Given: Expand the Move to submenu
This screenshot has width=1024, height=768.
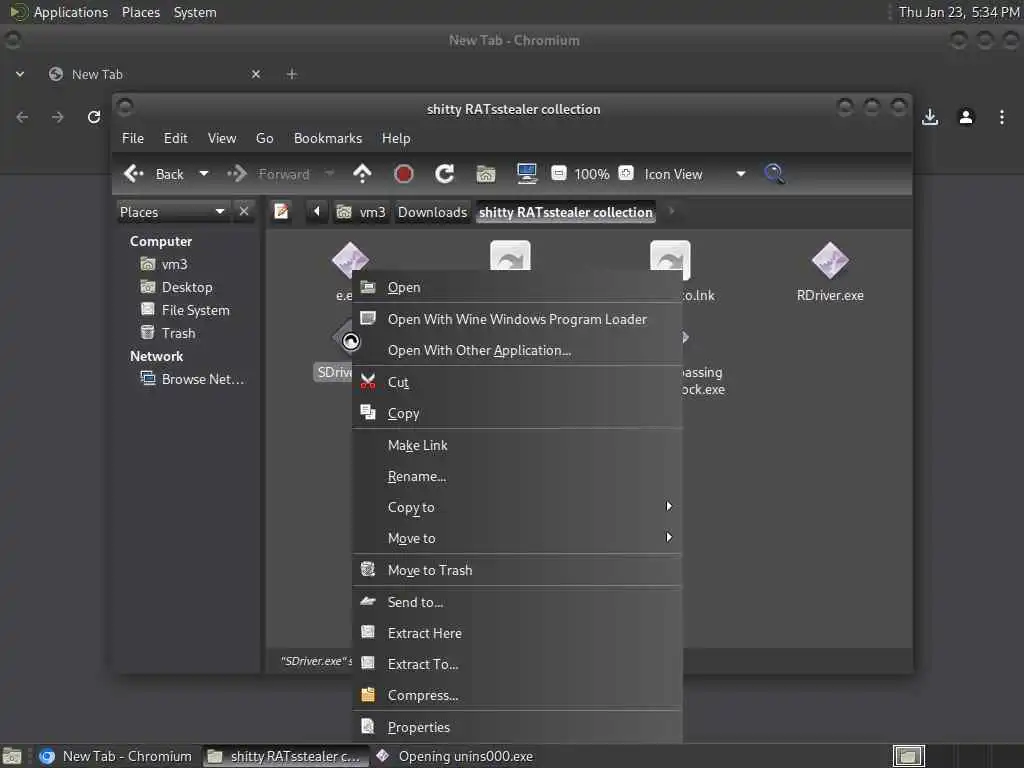Looking at the screenshot, I should [517, 539].
